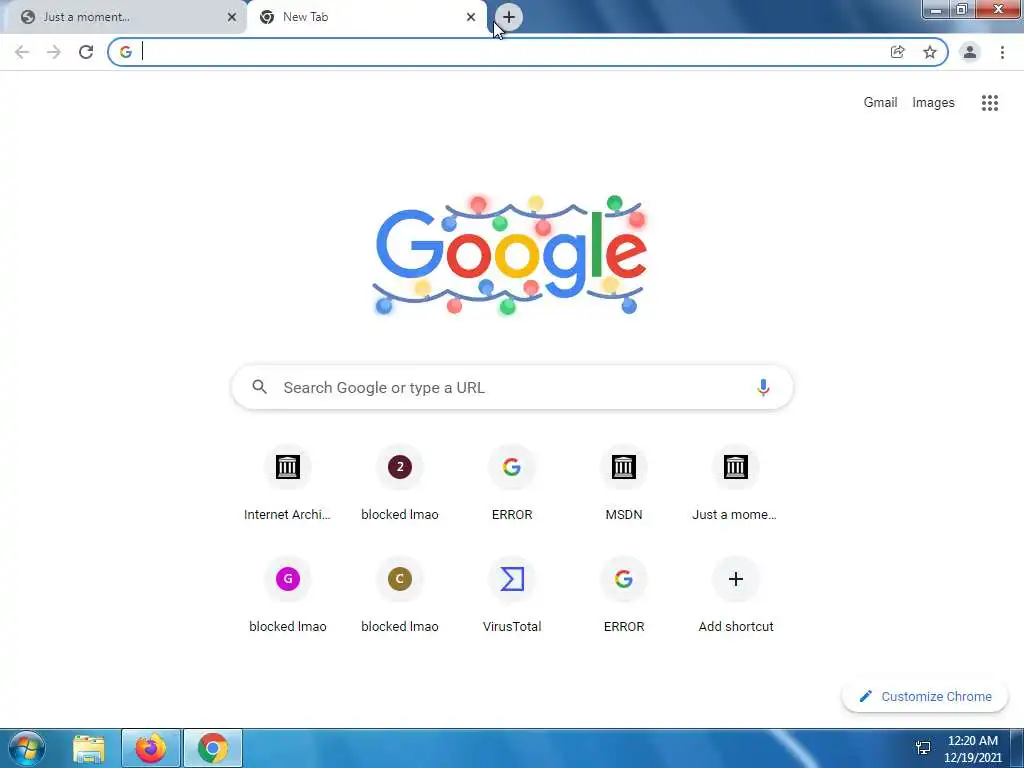The width and height of the screenshot is (1024, 768).
Task: Open the Gmail link
Action: [x=880, y=103]
